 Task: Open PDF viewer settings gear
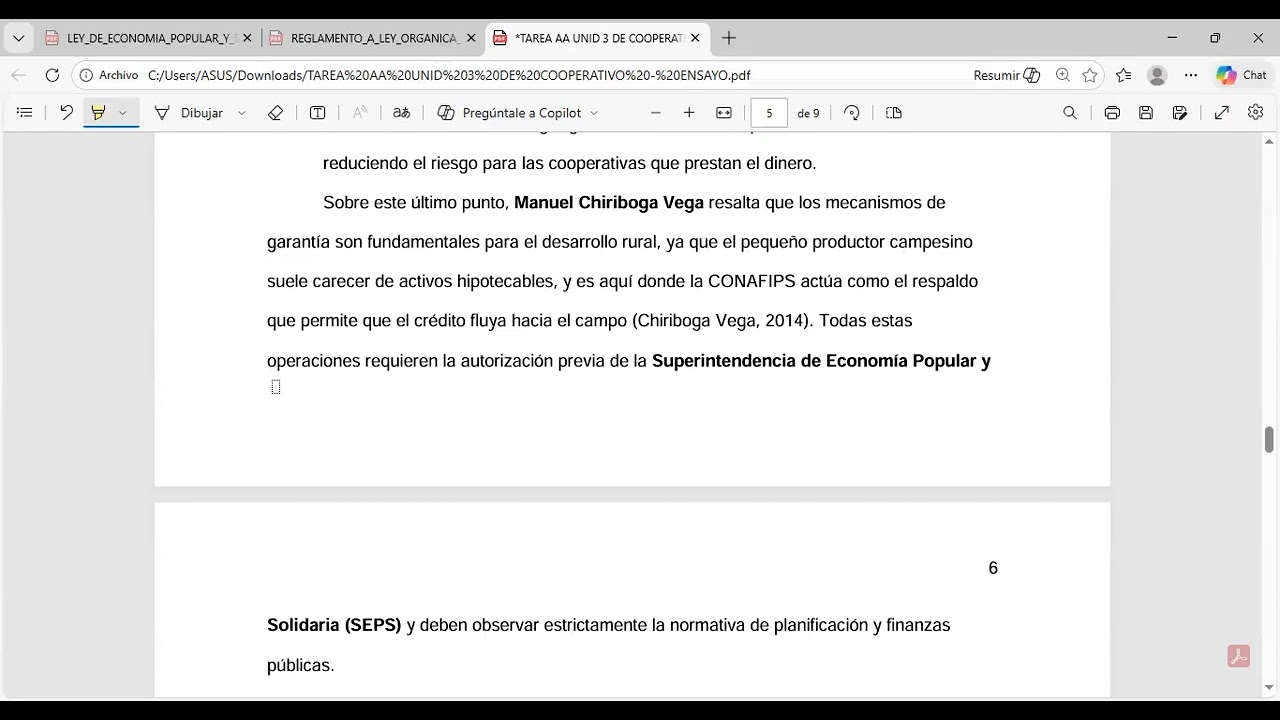(1256, 113)
